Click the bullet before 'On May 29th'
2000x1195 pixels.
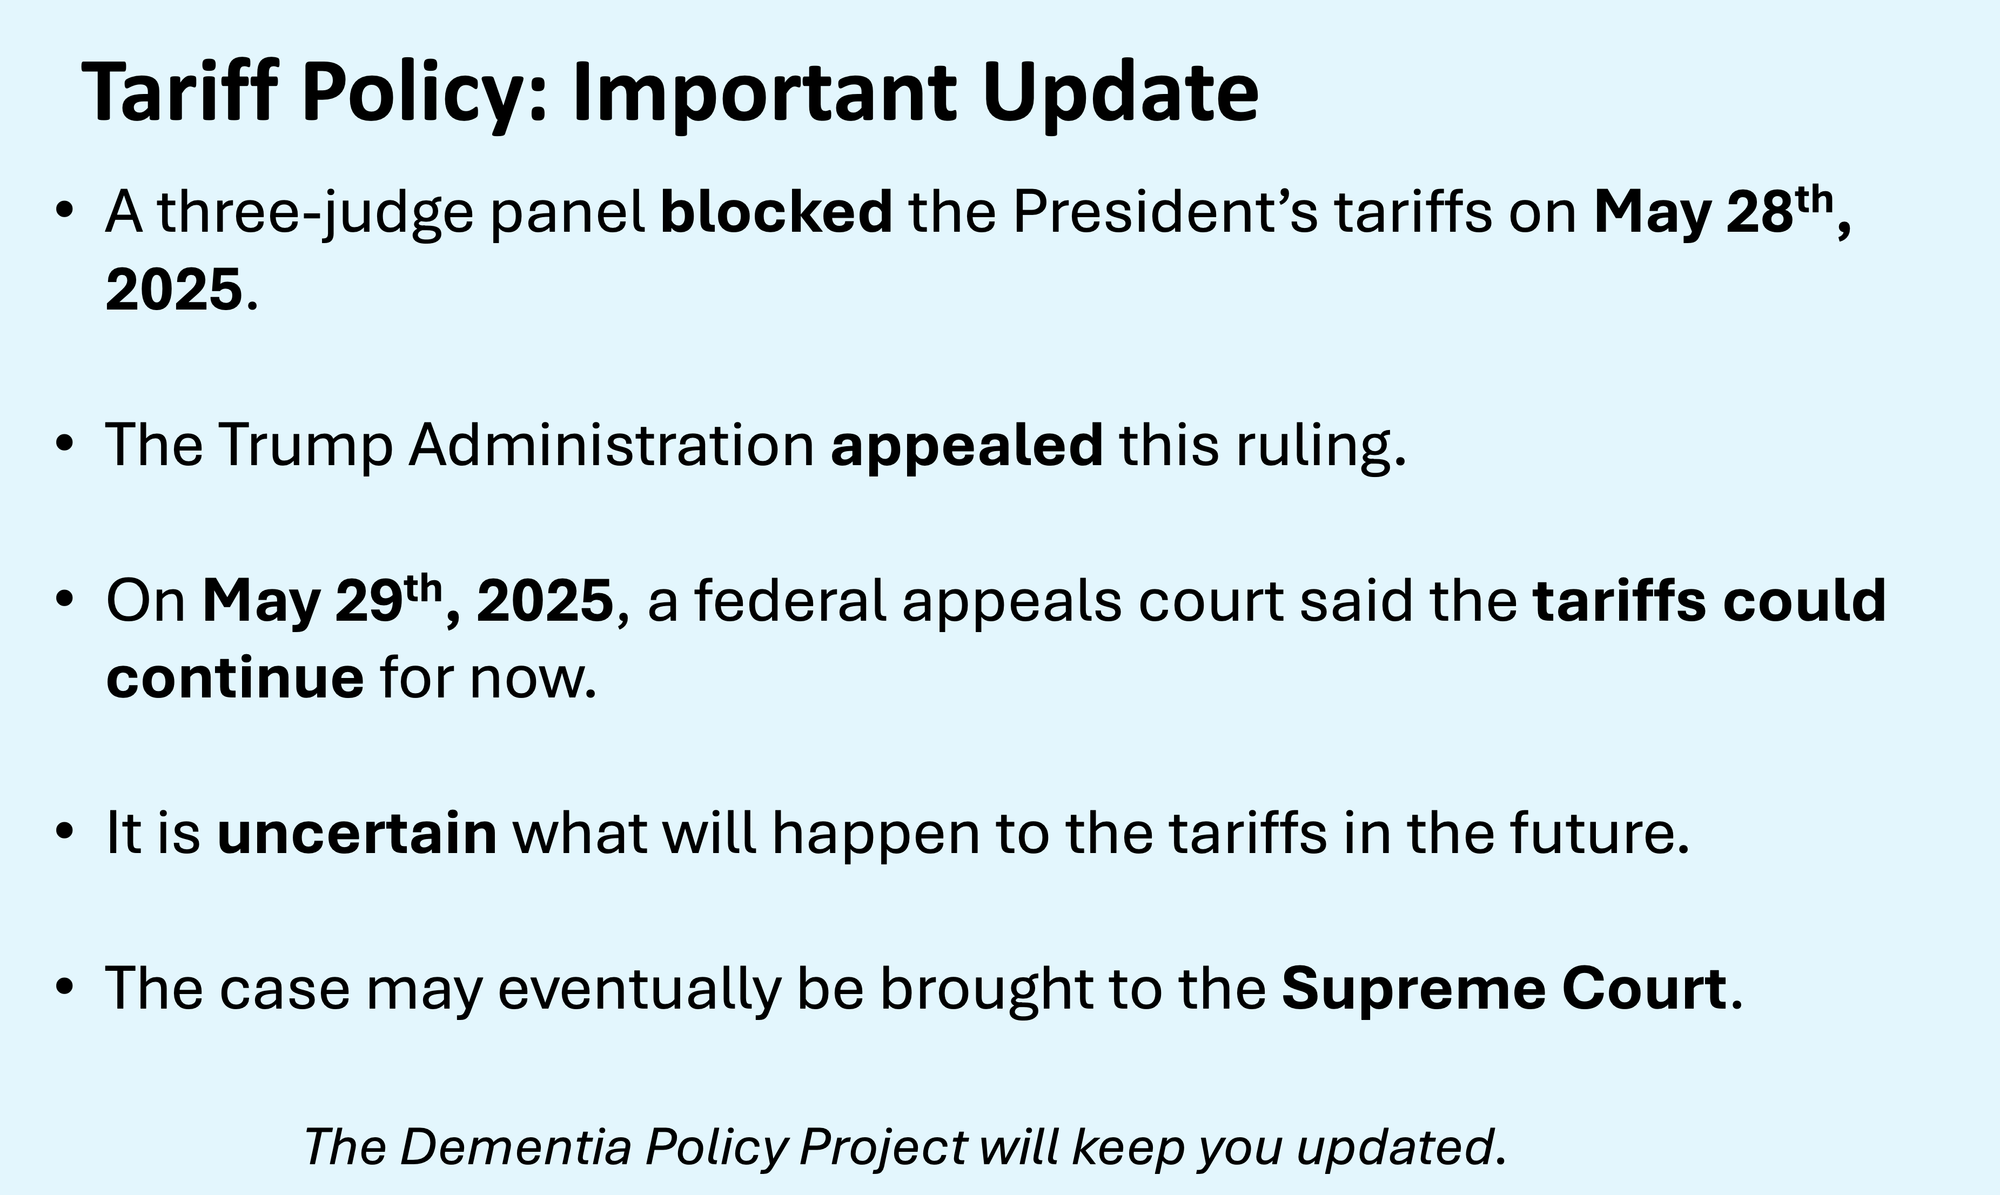[x=66, y=600]
